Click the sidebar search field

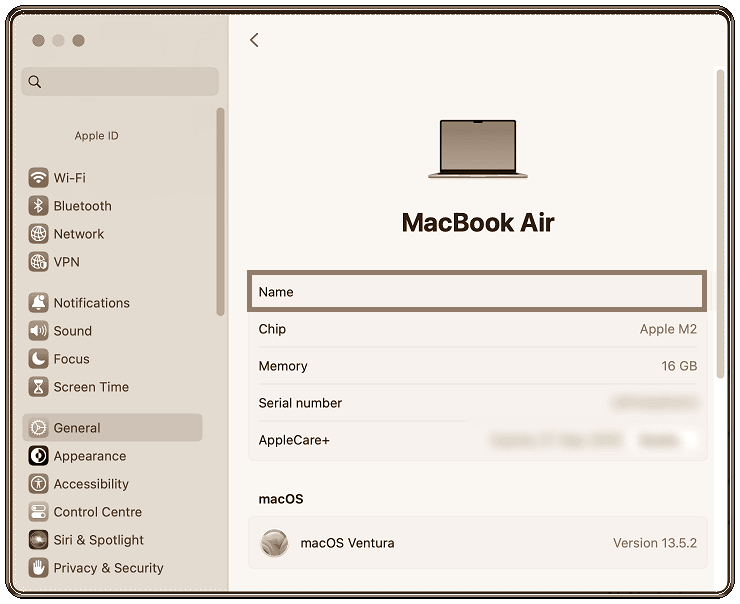(x=120, y=82)
